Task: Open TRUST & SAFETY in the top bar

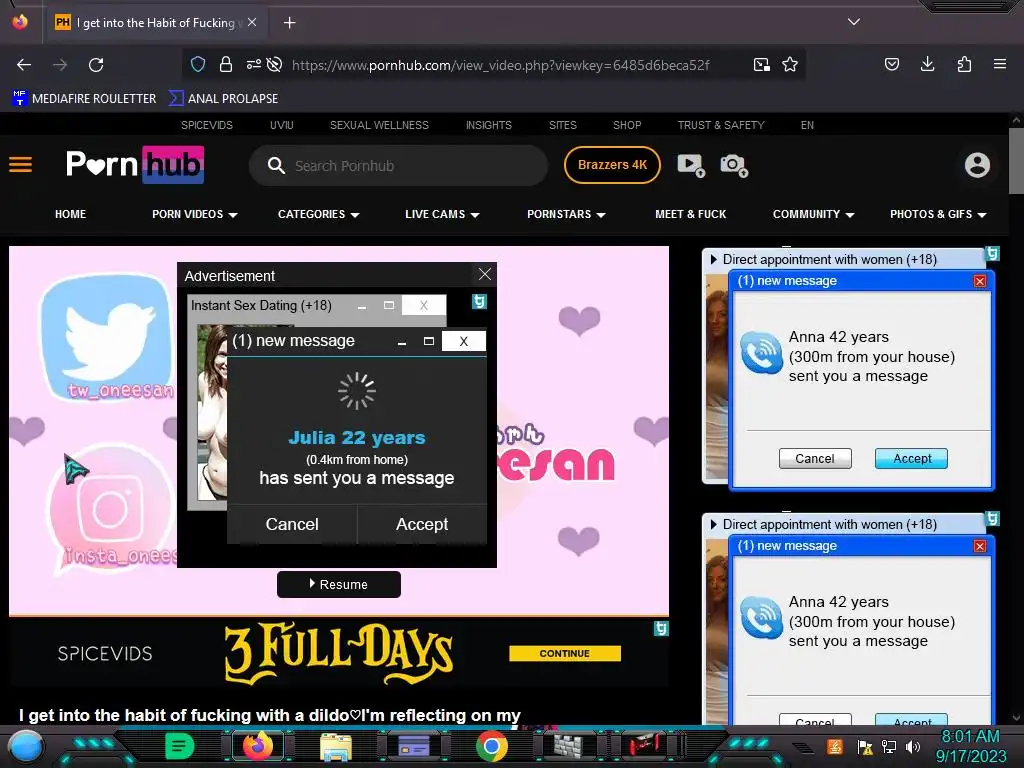Action: click(721, 125)
